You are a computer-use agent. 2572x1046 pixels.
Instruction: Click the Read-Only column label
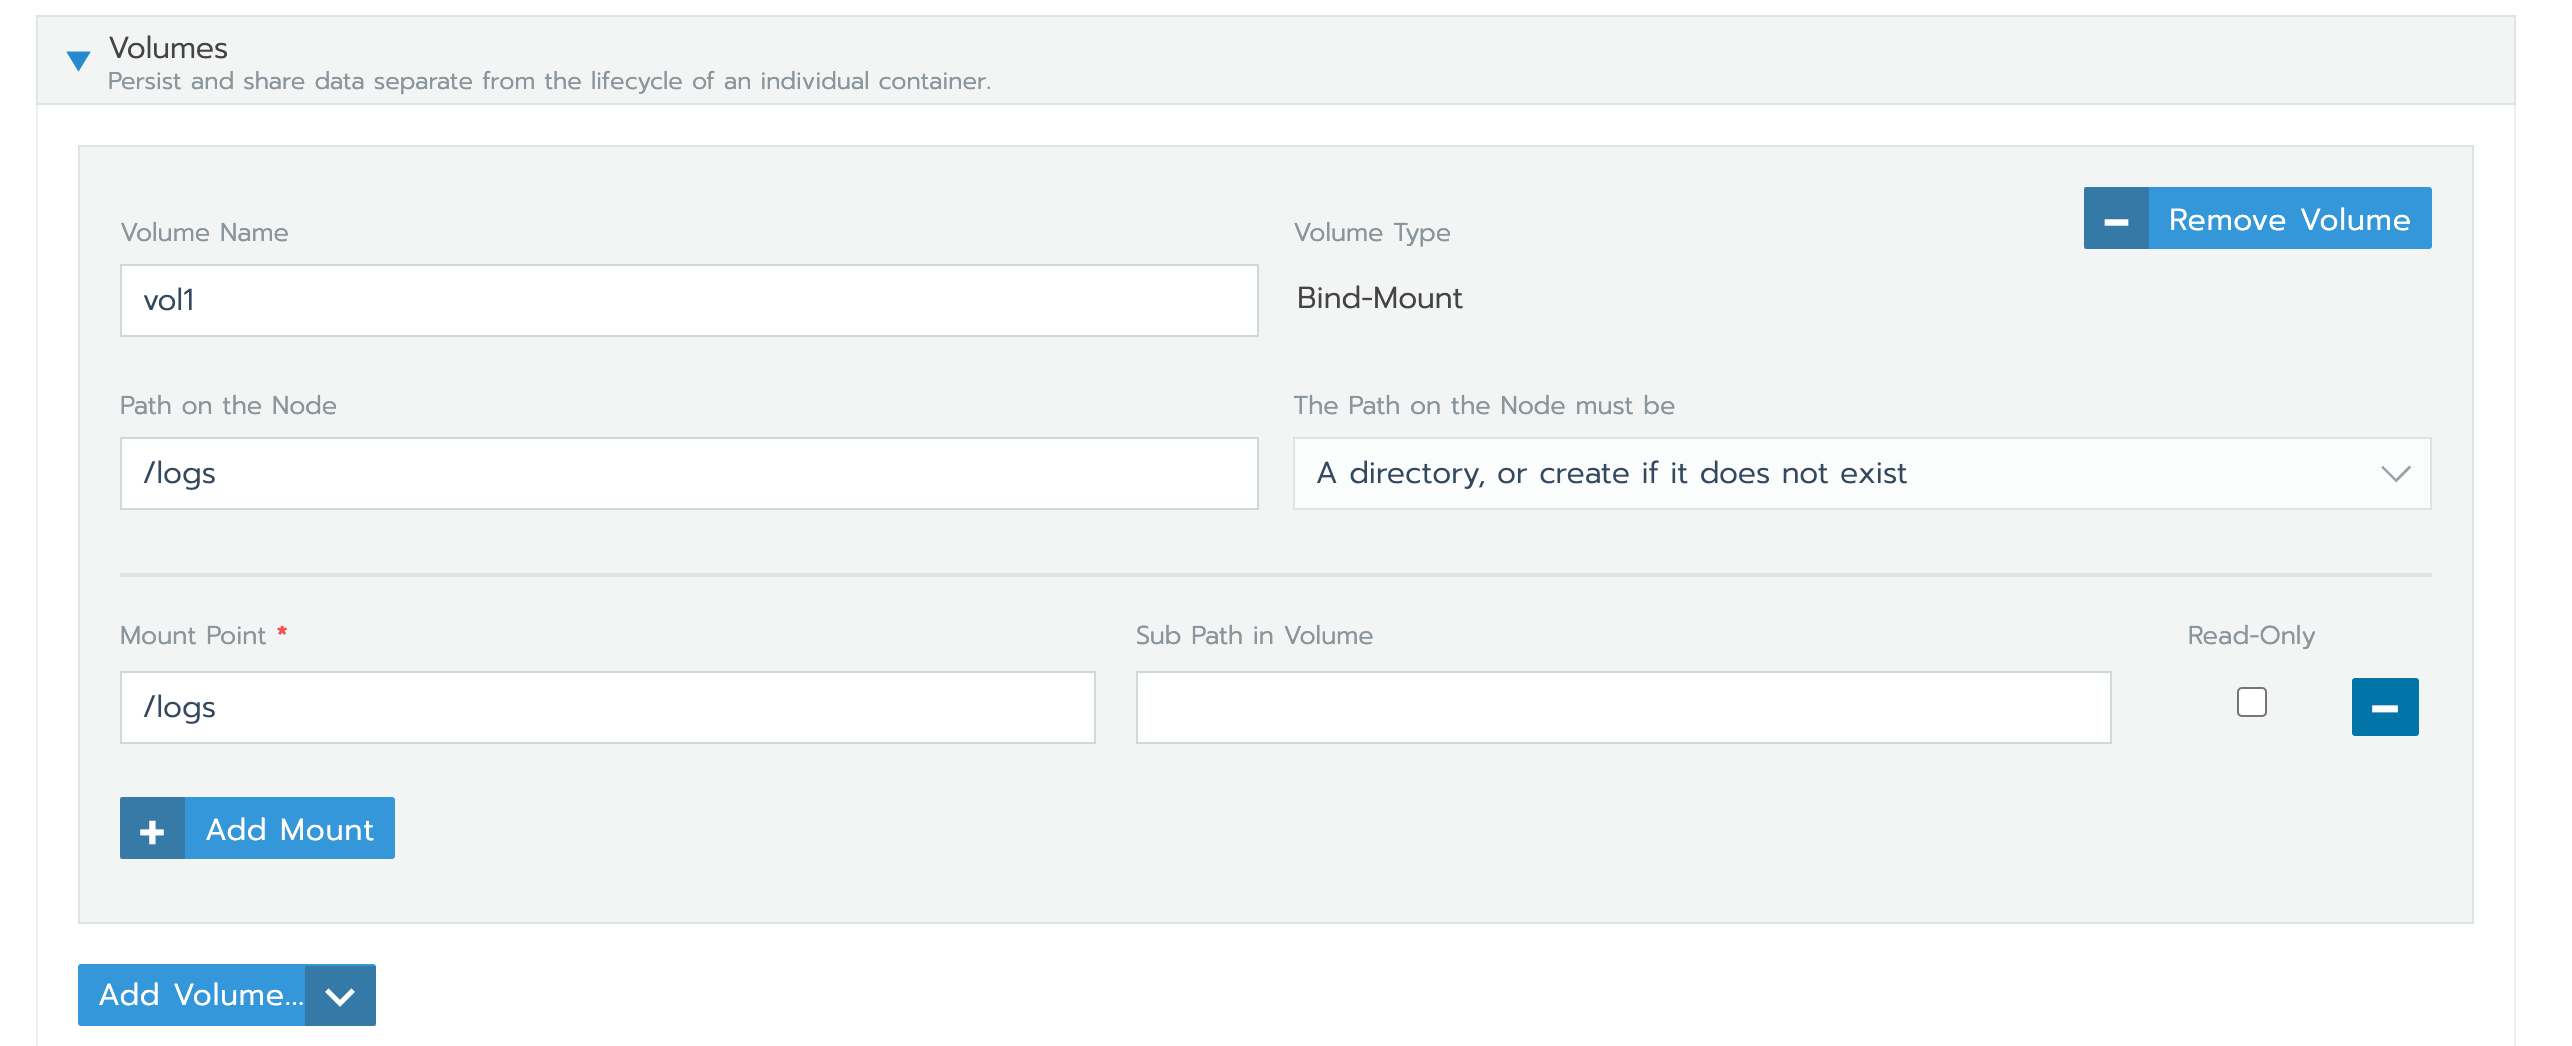coord(2251,636)
